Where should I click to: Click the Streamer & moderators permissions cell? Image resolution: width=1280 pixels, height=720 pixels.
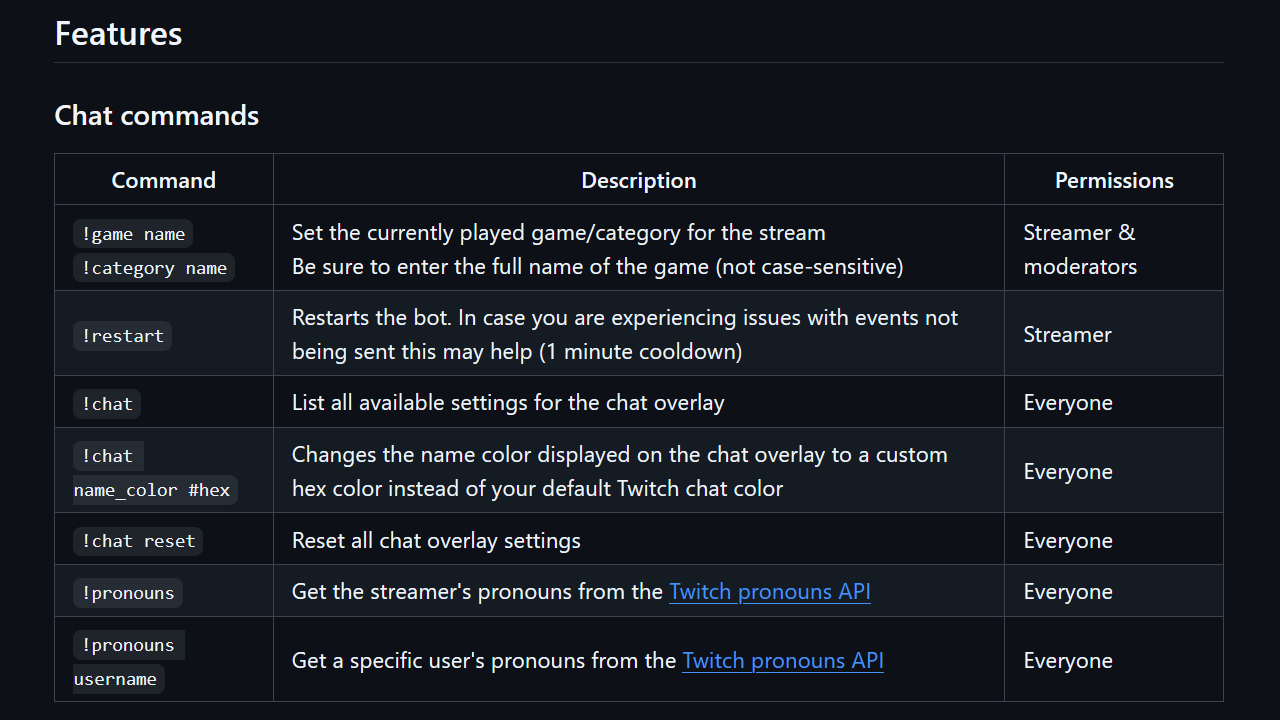[x=1079, y=249]
